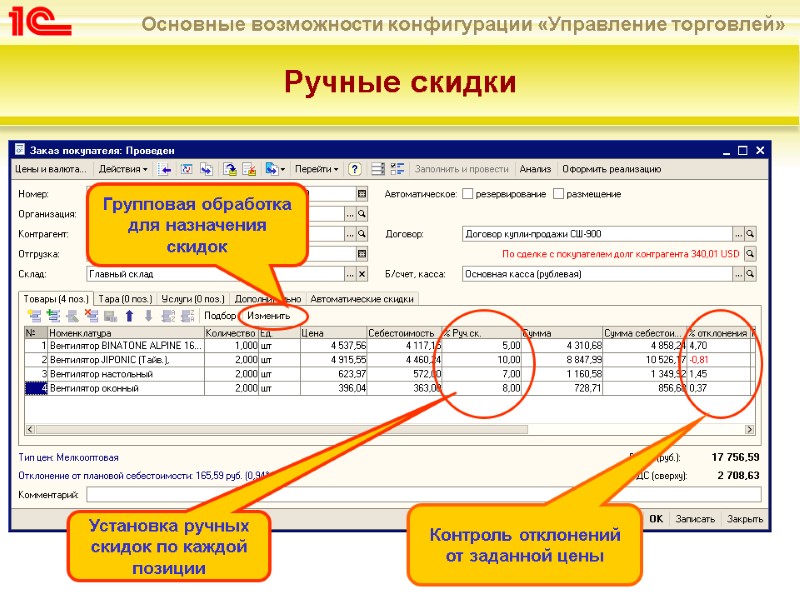Click the delete row icon in goods table

click(90, 315)
